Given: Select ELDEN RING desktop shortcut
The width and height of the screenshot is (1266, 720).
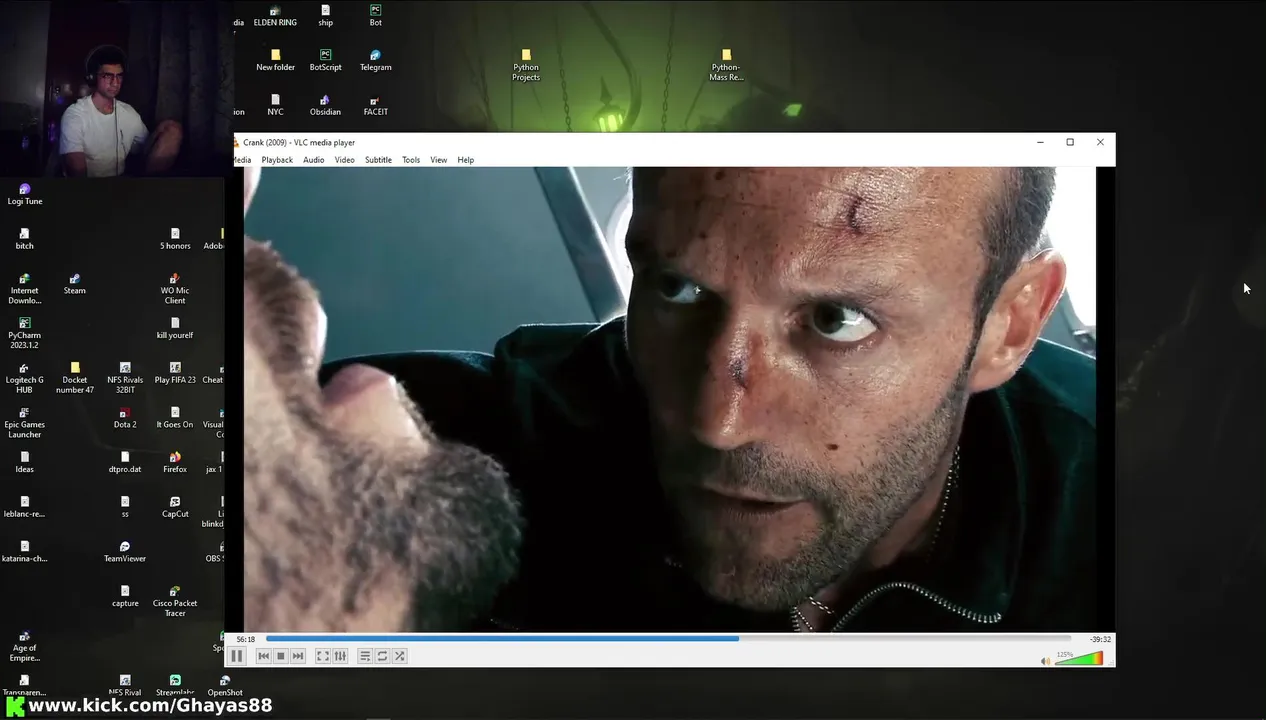Looking at the screenshot, I should pos(275,16).
